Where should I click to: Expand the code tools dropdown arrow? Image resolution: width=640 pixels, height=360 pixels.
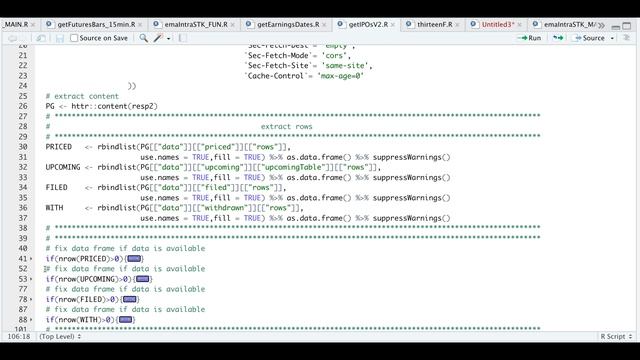(169, 38)
